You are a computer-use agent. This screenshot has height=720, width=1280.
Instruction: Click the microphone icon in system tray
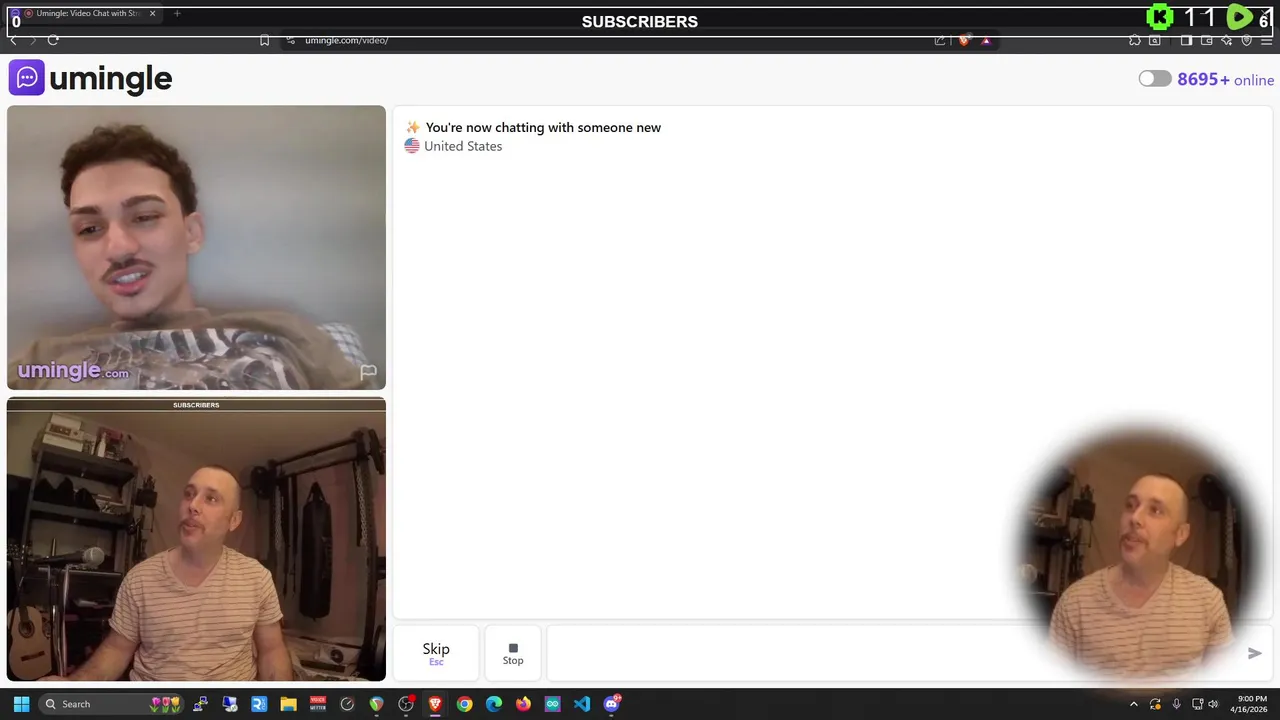[x=1176, y=704]
